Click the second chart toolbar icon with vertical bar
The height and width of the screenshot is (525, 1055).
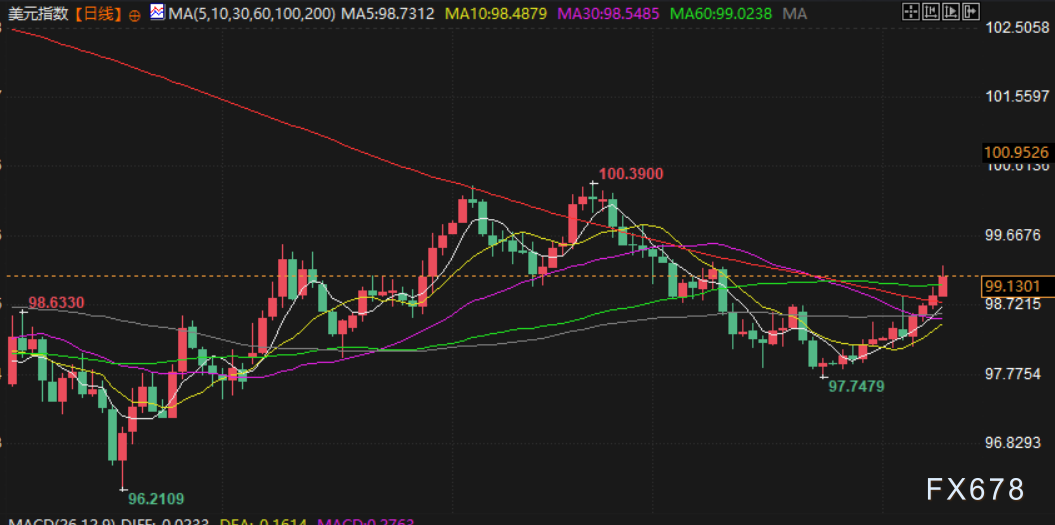tap(929, 12)
